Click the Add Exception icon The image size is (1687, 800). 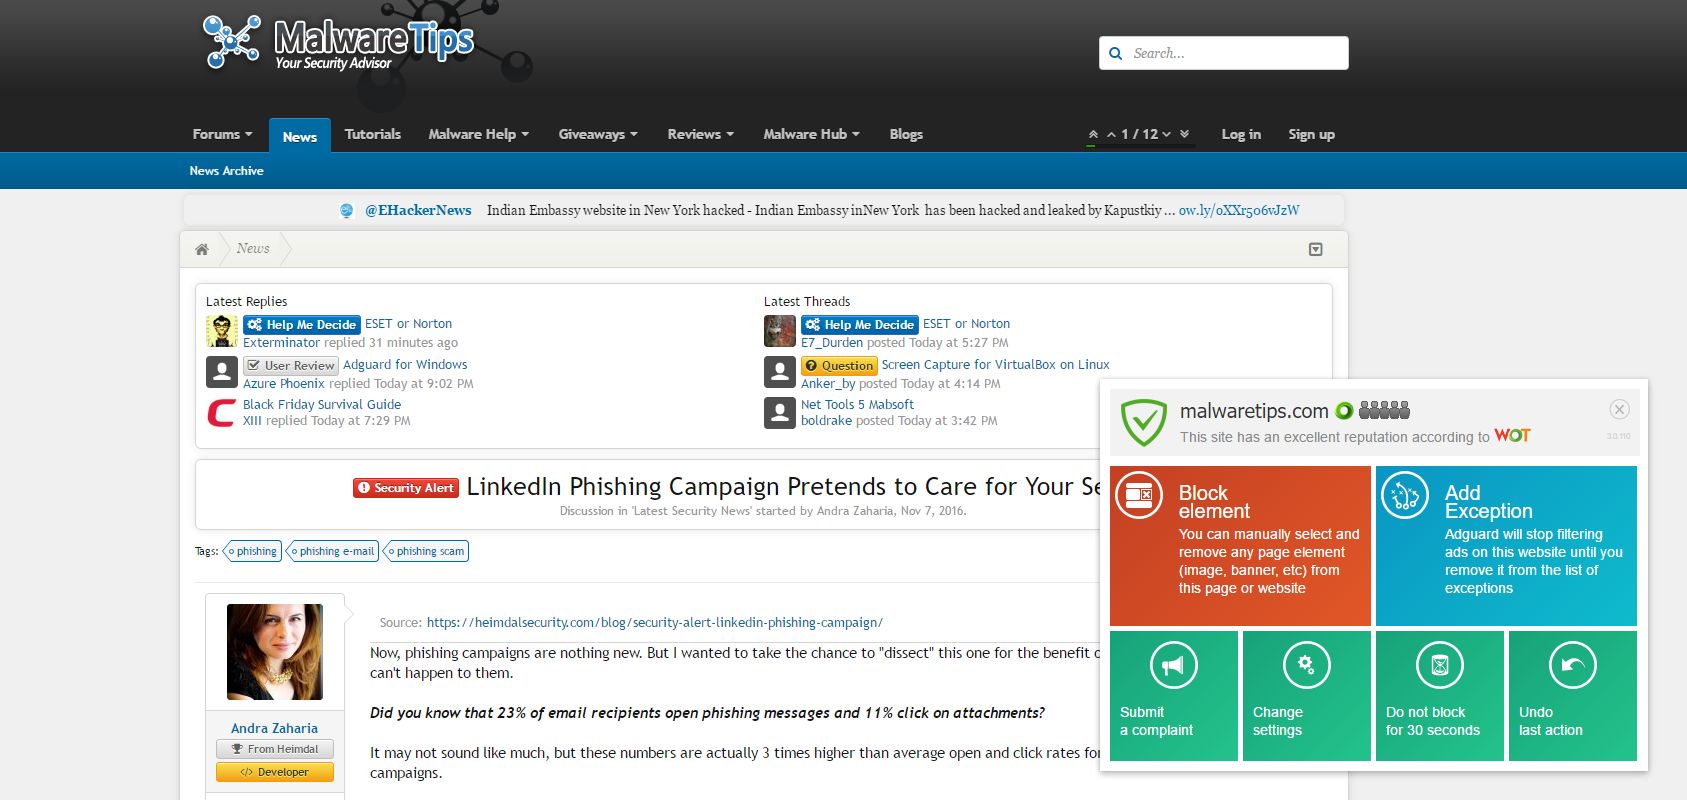coord(1405,494)
